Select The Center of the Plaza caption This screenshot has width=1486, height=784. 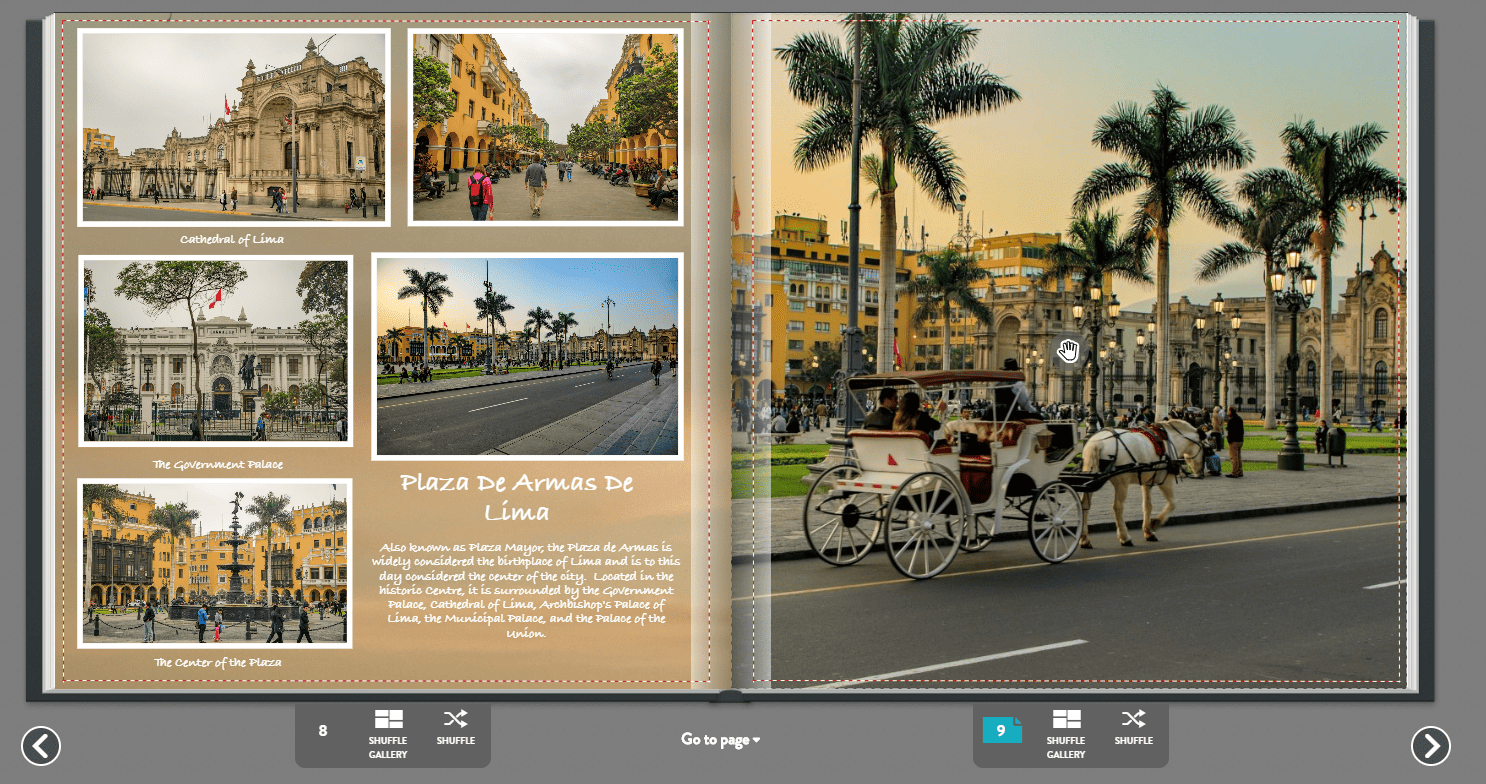(218, 662)
